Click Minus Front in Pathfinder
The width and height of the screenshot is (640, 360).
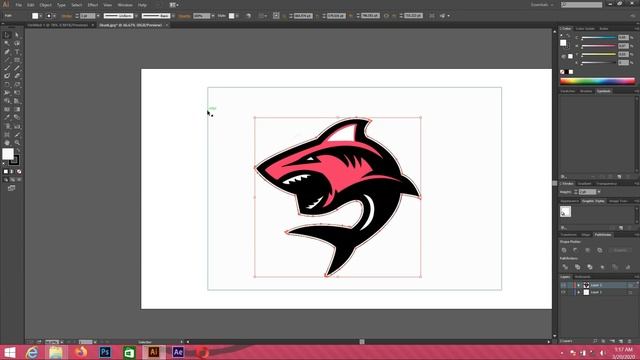pyautogui.click(x=576, y=250)
